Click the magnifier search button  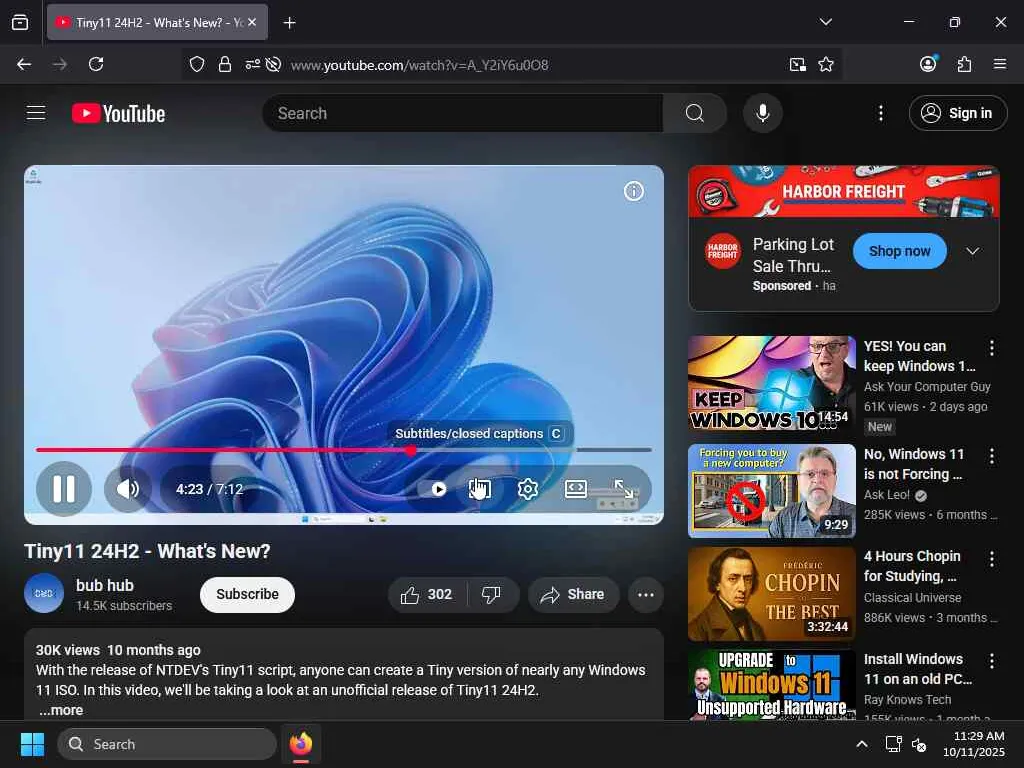click(694, 113)
